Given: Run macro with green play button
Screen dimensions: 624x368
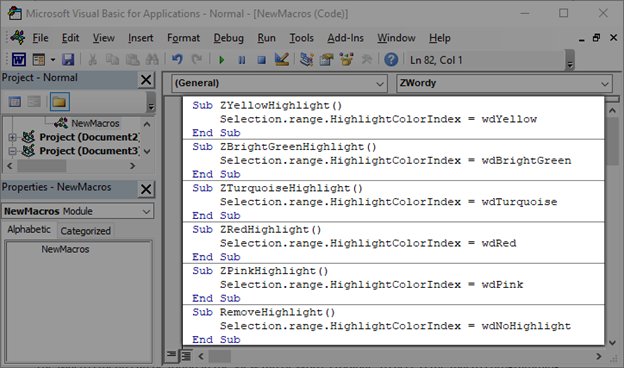Looking at the screenshot, I should 222,60.
